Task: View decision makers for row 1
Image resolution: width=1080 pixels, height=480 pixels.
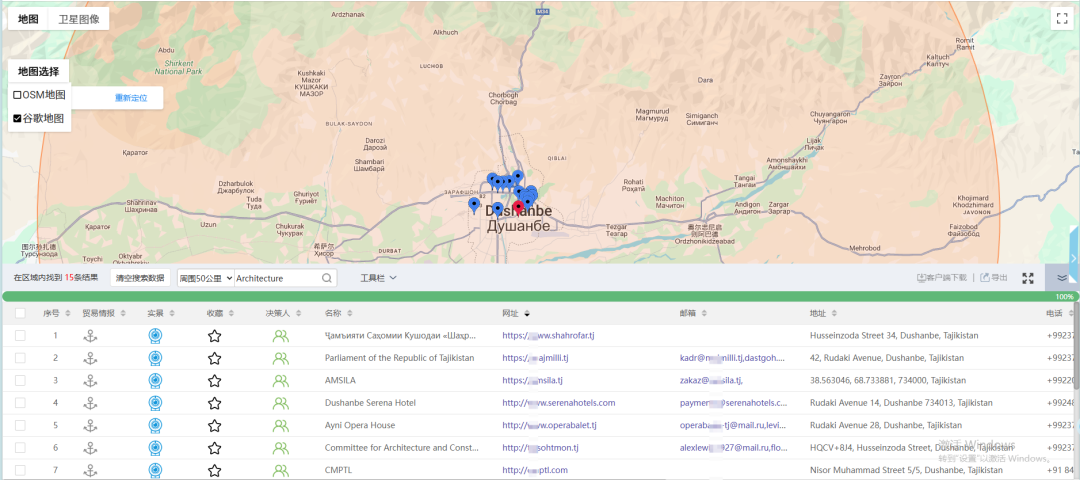Action: [x=280, y=336]
